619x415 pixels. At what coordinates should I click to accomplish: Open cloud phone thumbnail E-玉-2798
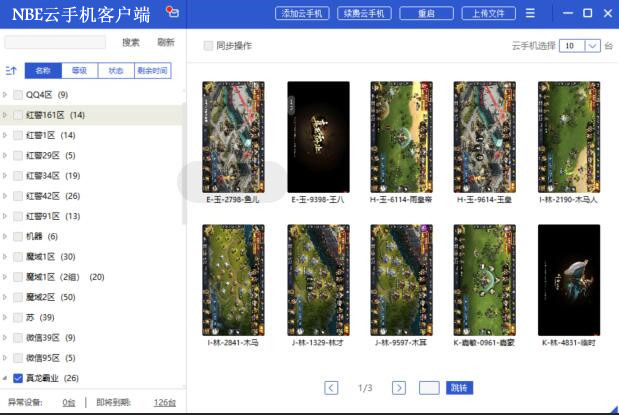pos(233,137)
